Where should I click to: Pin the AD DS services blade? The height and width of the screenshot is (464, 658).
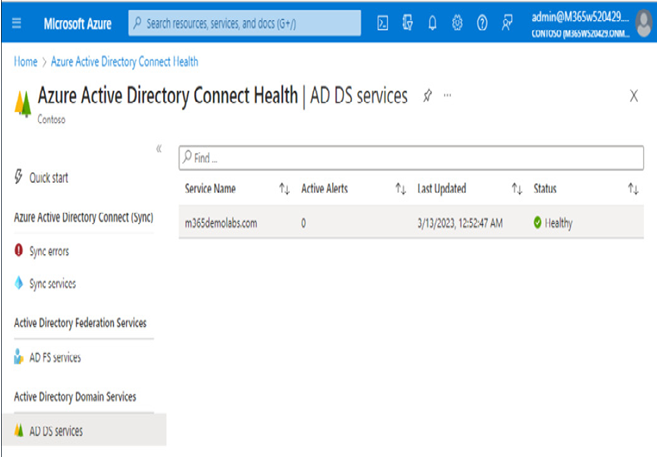[427, 96]
